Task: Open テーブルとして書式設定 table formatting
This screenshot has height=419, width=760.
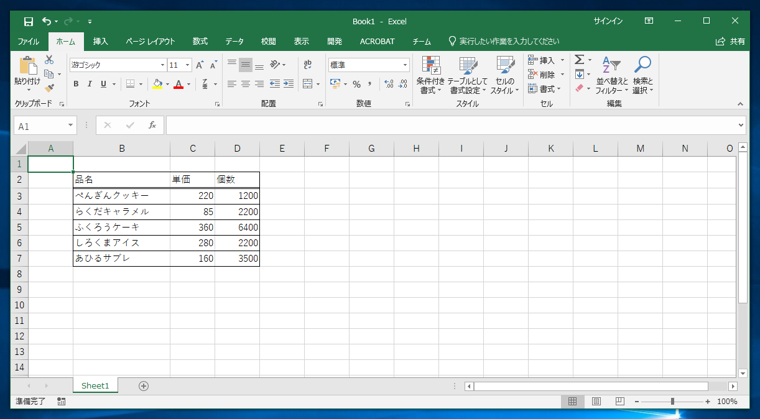Action: 467,75
